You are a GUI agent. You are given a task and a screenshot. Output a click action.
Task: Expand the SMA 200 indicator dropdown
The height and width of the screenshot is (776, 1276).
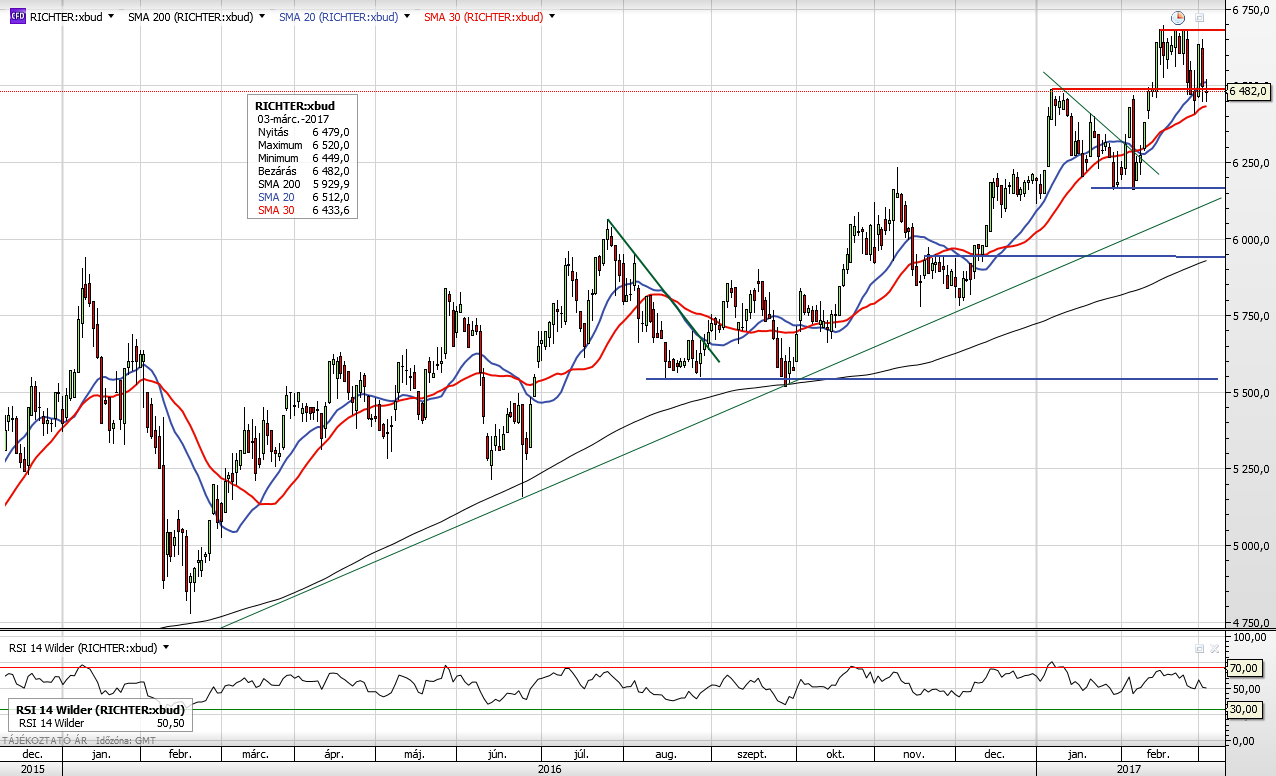[x=262, y=17]
